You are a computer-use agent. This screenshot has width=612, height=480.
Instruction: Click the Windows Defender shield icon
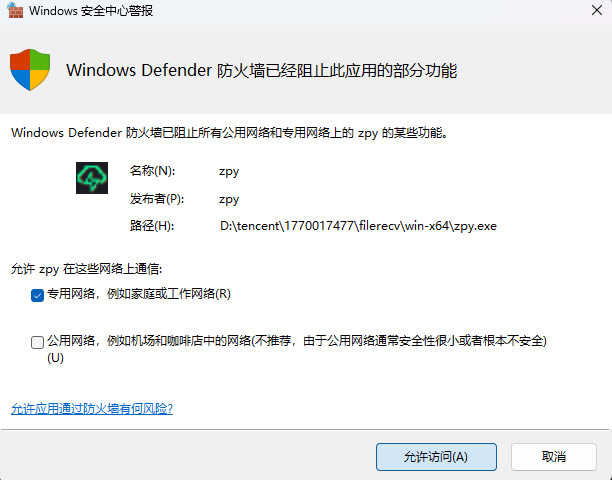(30, 70)
